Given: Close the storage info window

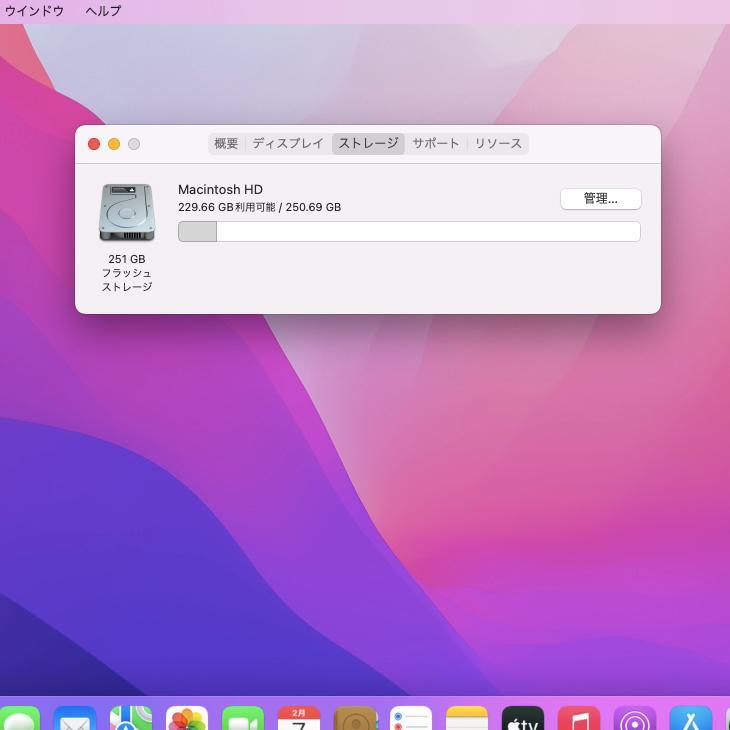Looking at the screenshot, I should 94,144.
